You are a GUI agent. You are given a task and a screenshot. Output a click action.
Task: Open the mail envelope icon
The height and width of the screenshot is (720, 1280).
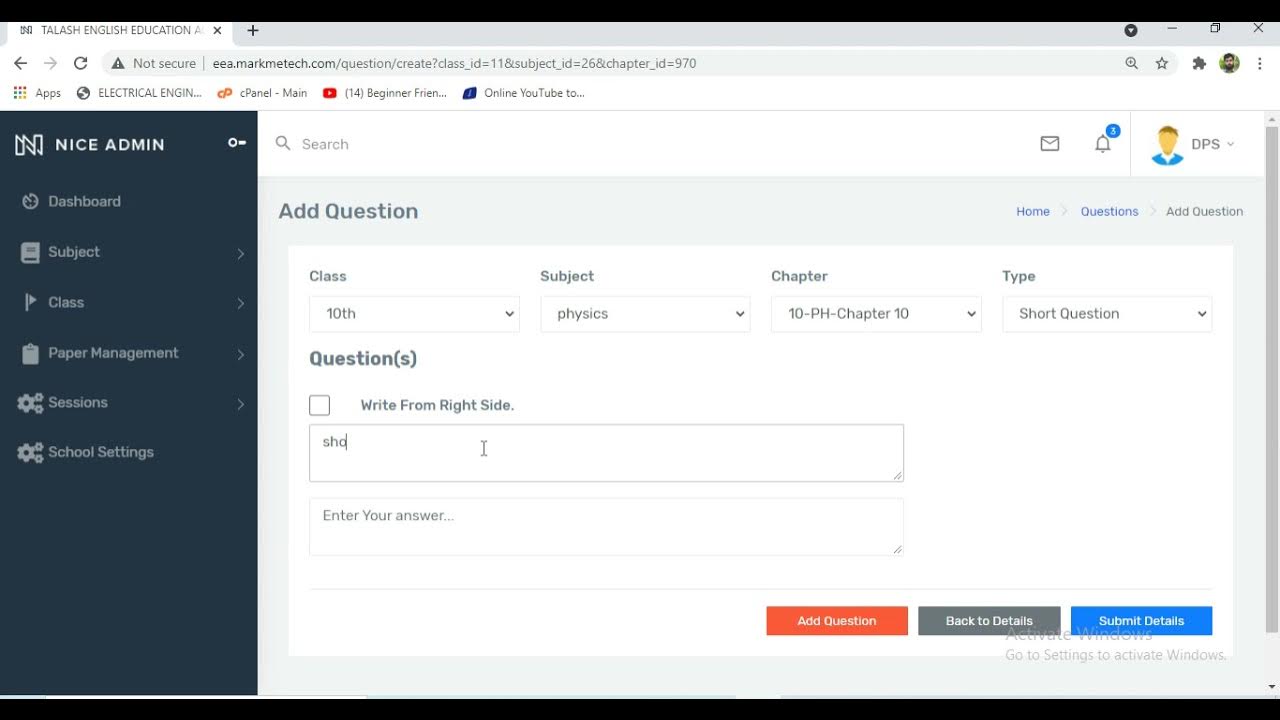coord(1050,144)
